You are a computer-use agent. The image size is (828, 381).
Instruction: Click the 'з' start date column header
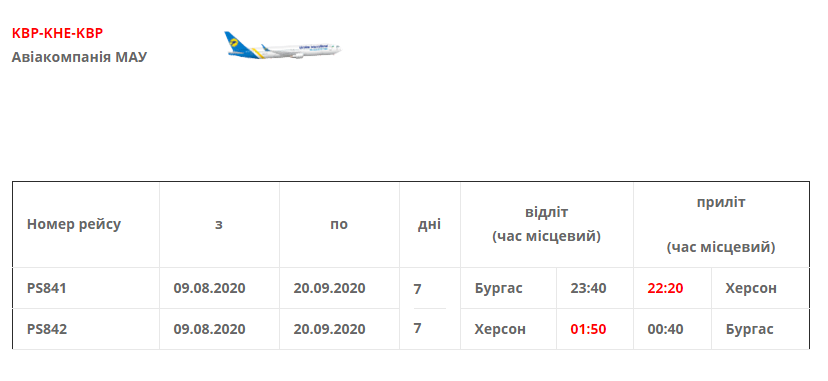[219, 224]
